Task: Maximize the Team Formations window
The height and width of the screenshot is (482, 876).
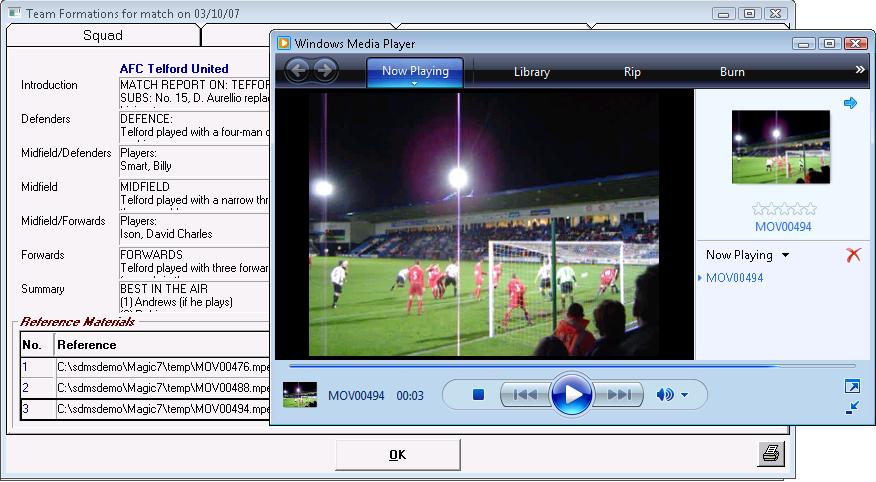Action: pyautogui.click(x=750, y=13)
